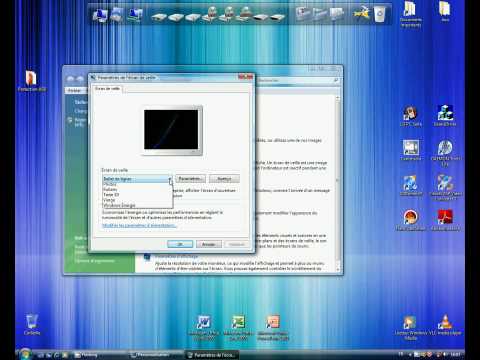480x360 pixels.
Task: Confirm with the OK button
Action: point(180,244)
